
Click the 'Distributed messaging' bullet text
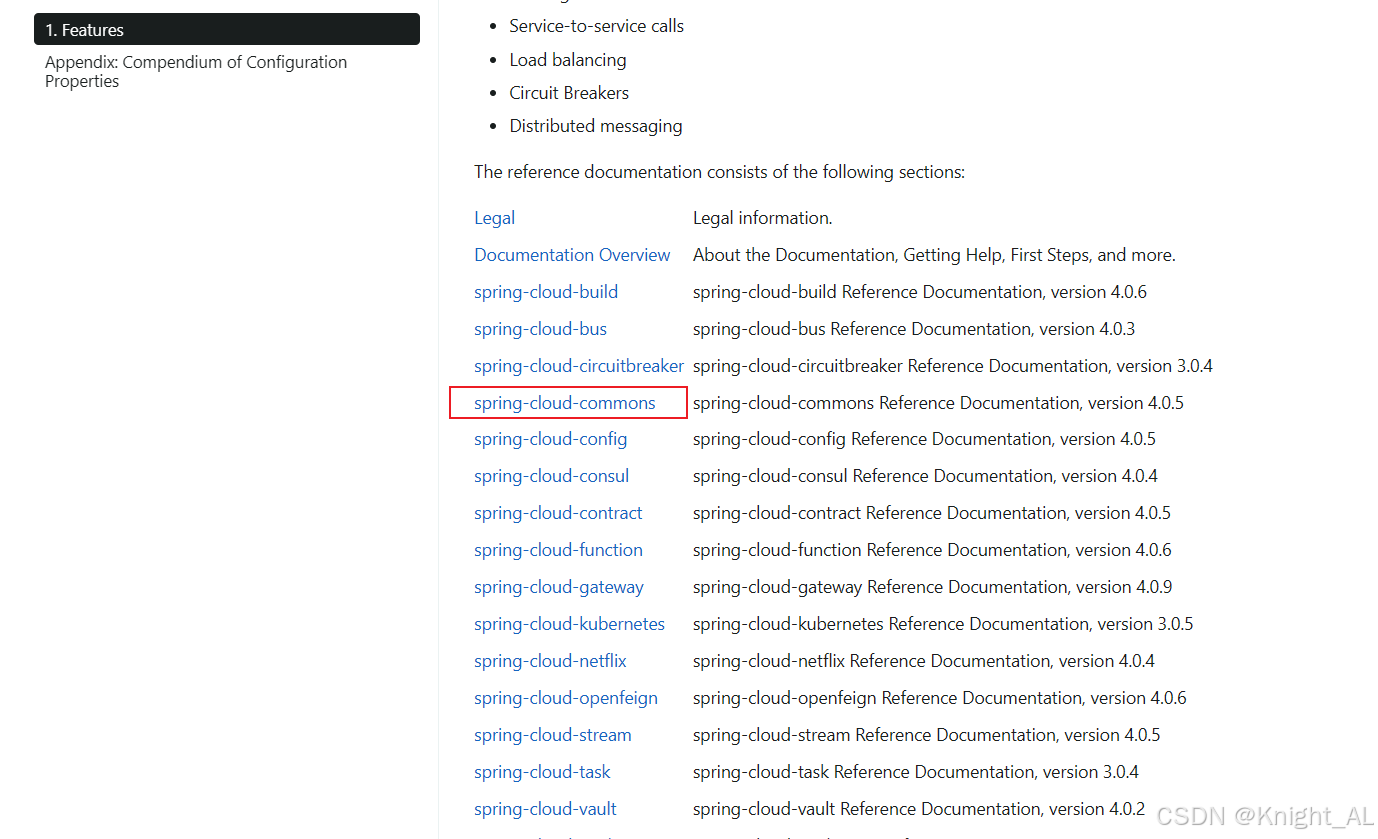click(x=596, y=126)
